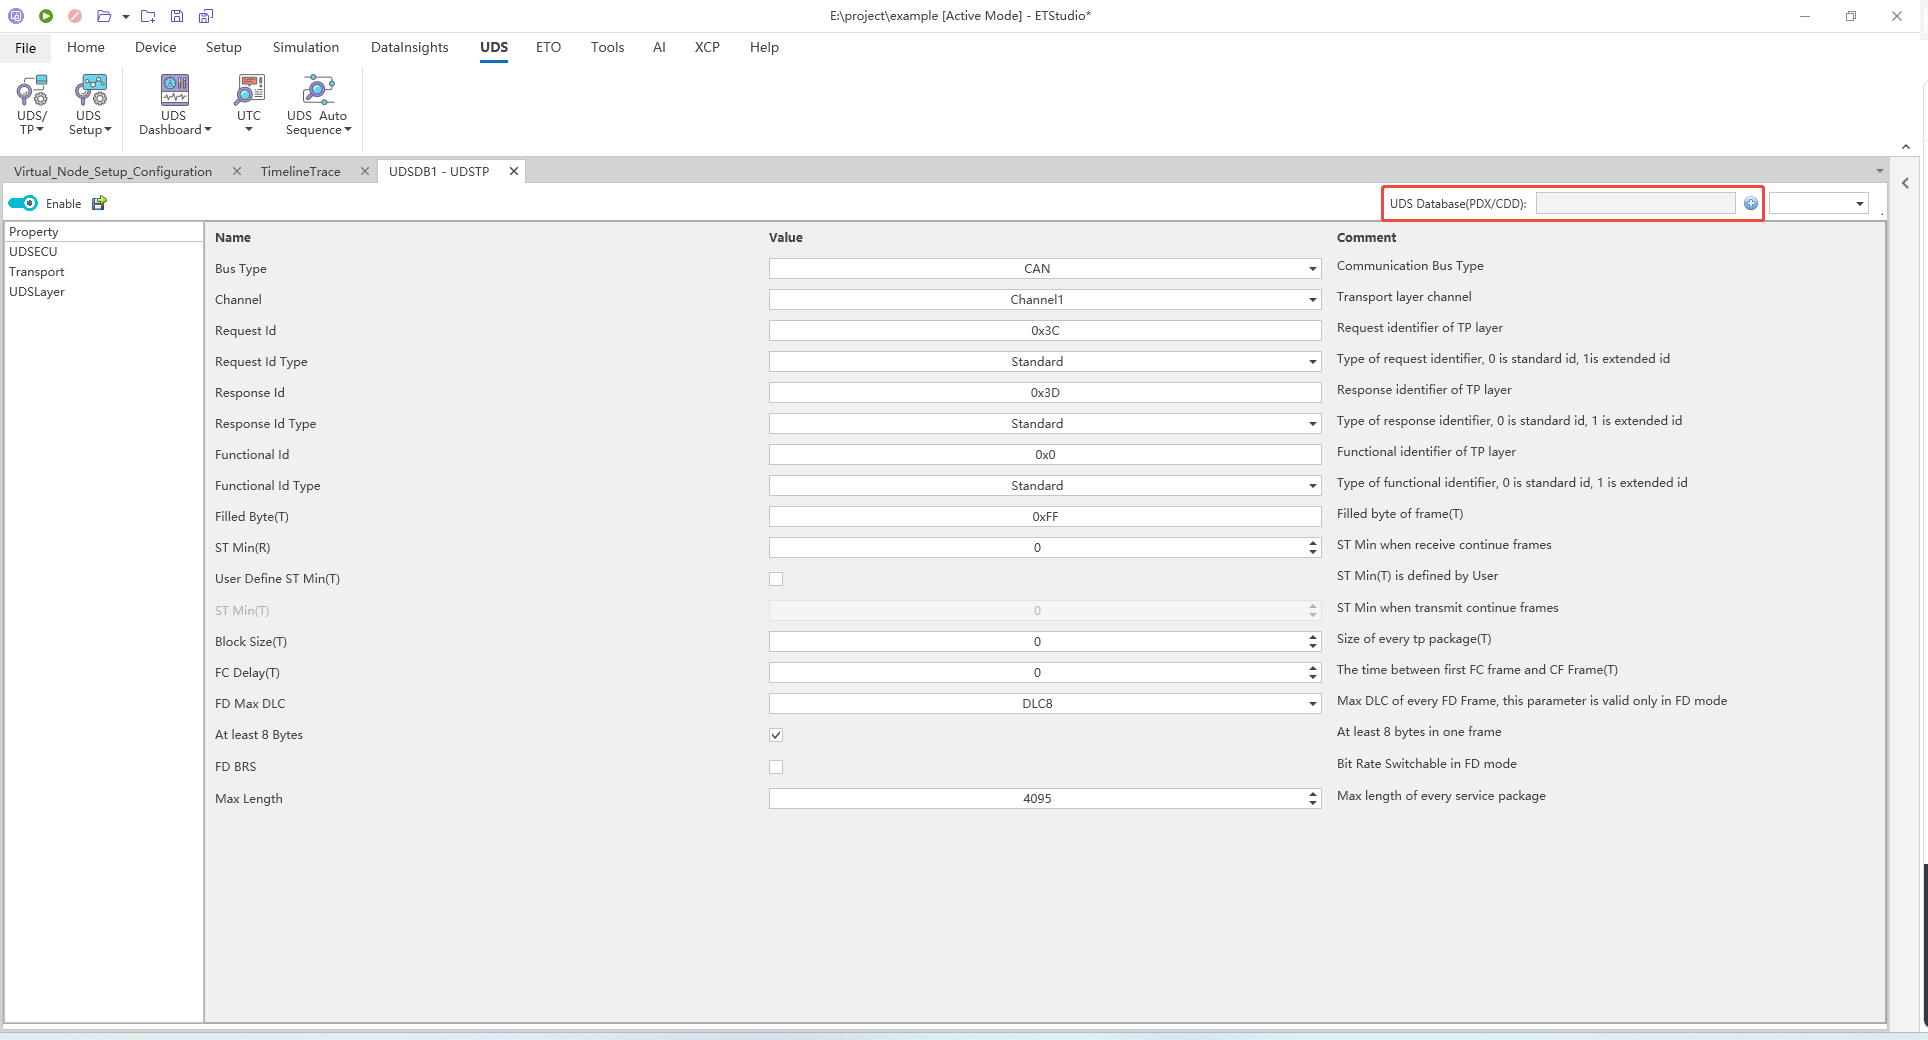1928x1040 pixels.
Task: Open the UTC ribbon tool
Action: pos(249,105)
